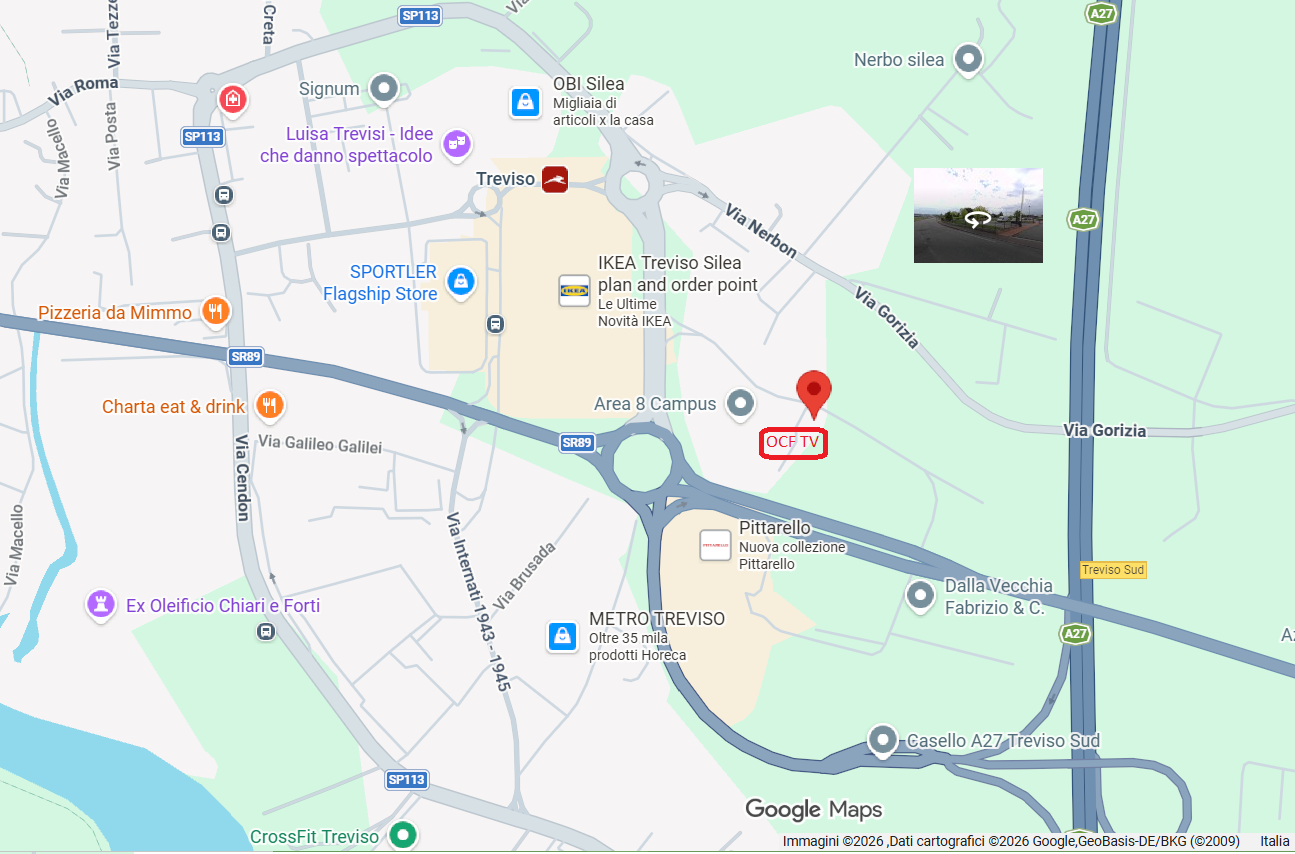Open the Nerbo silea place marker
Image resolution: width=1295 pixels, height=854 pixels.
click(967, 60)
